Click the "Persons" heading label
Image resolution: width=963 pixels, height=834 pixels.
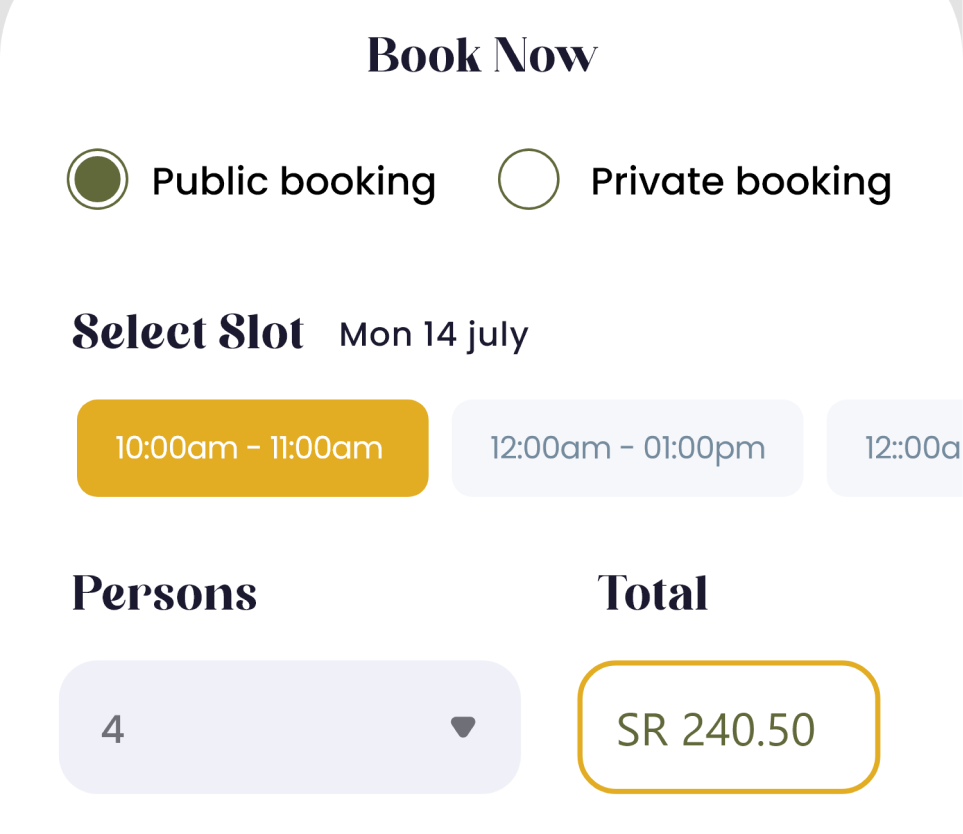(165, 594)
